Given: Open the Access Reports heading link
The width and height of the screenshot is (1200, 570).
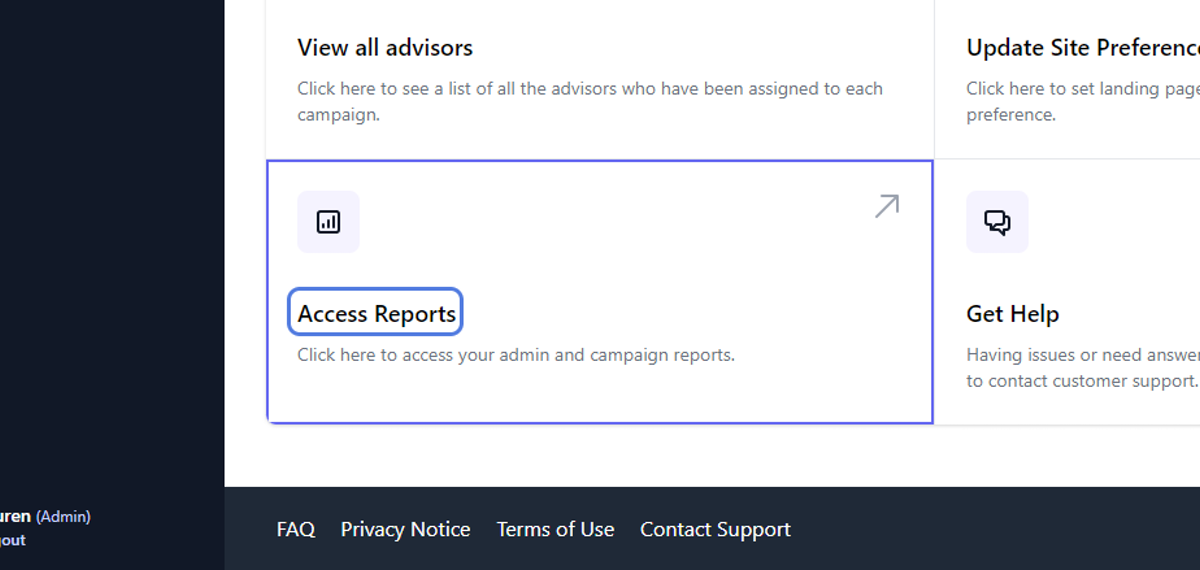Looking at the screenshot, I should point(376,314).
